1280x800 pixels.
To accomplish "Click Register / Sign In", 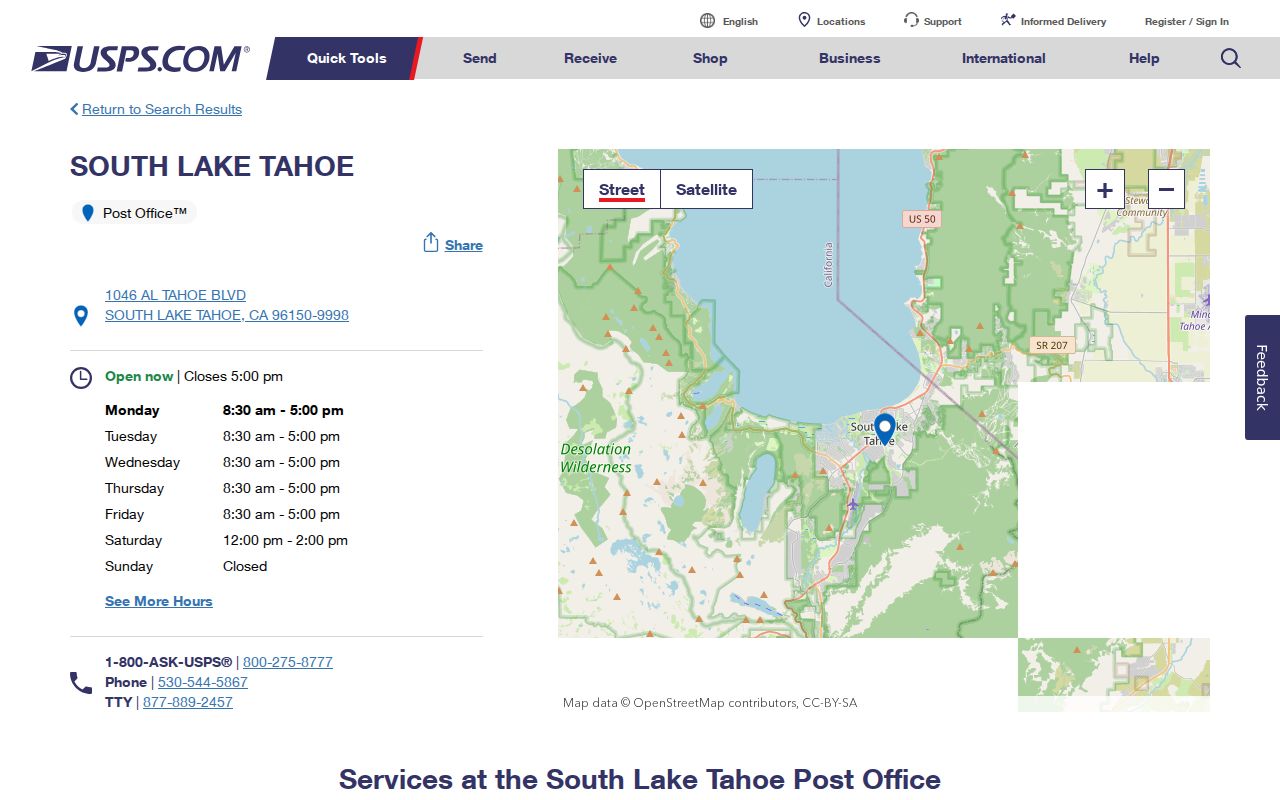I will pos(1187,21).
